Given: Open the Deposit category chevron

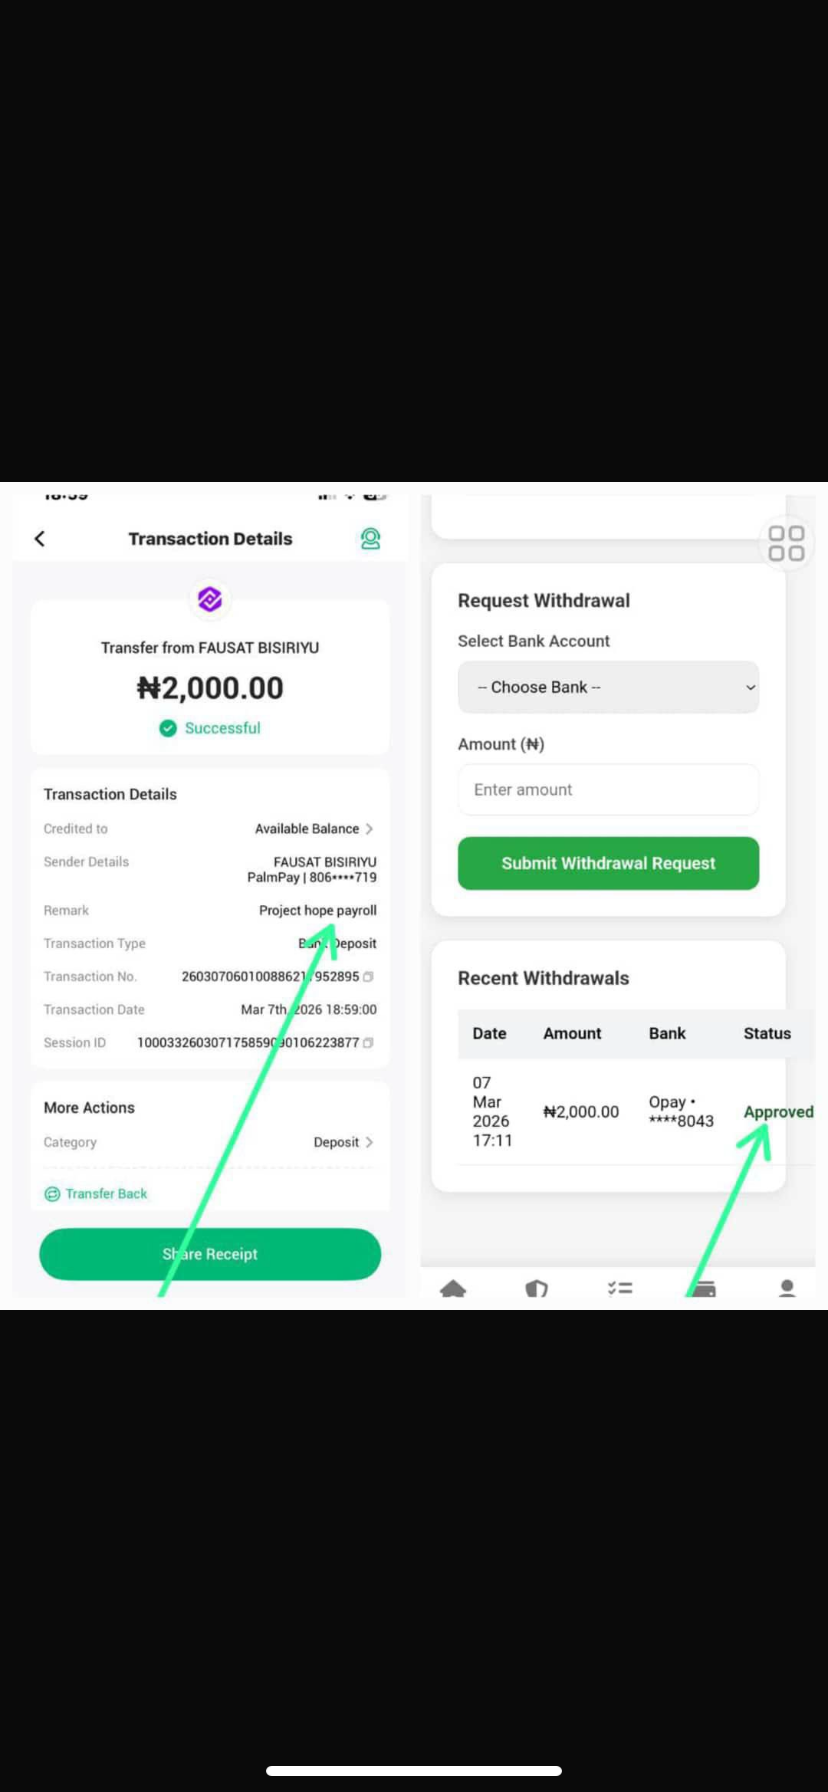Looking at the screenshot, I should pyautogui.click(x=369, y=1142).
